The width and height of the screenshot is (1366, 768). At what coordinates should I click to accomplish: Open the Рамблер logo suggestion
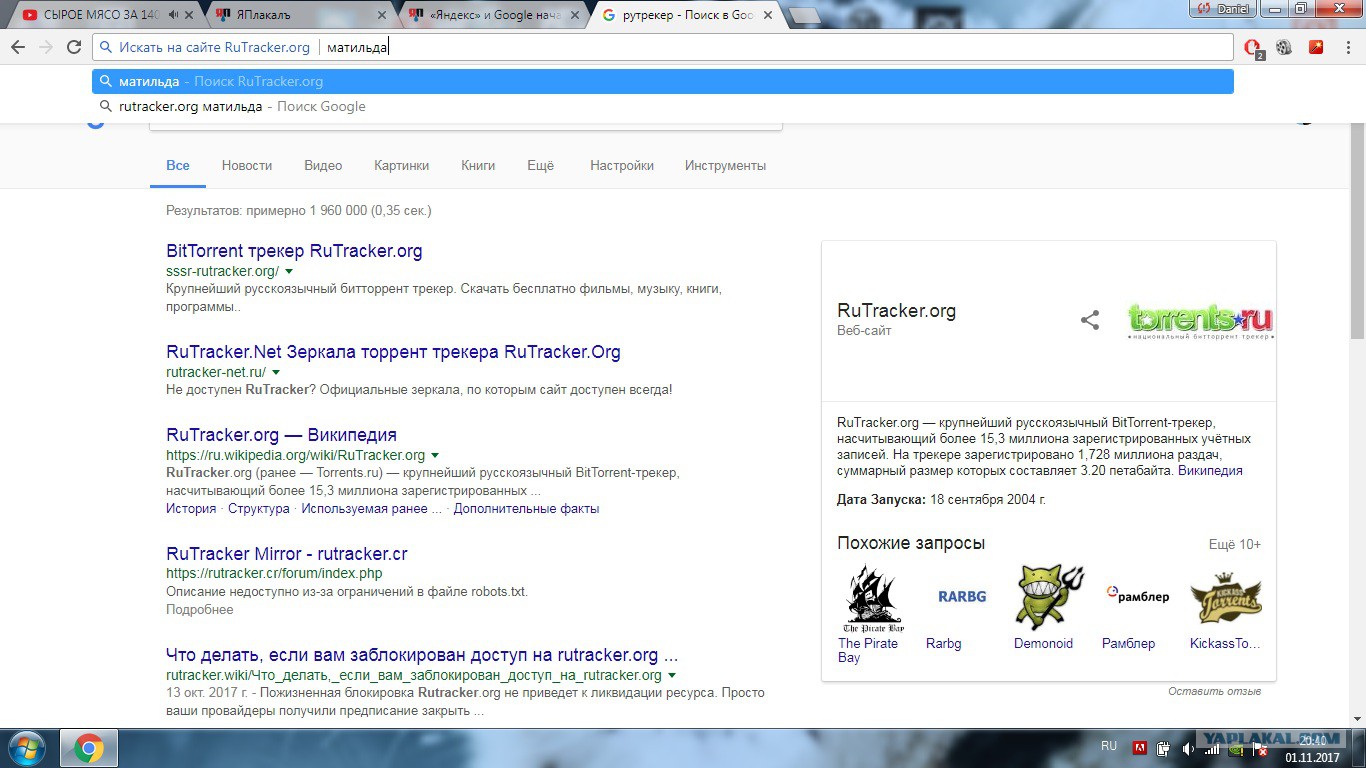[1138, 597]
